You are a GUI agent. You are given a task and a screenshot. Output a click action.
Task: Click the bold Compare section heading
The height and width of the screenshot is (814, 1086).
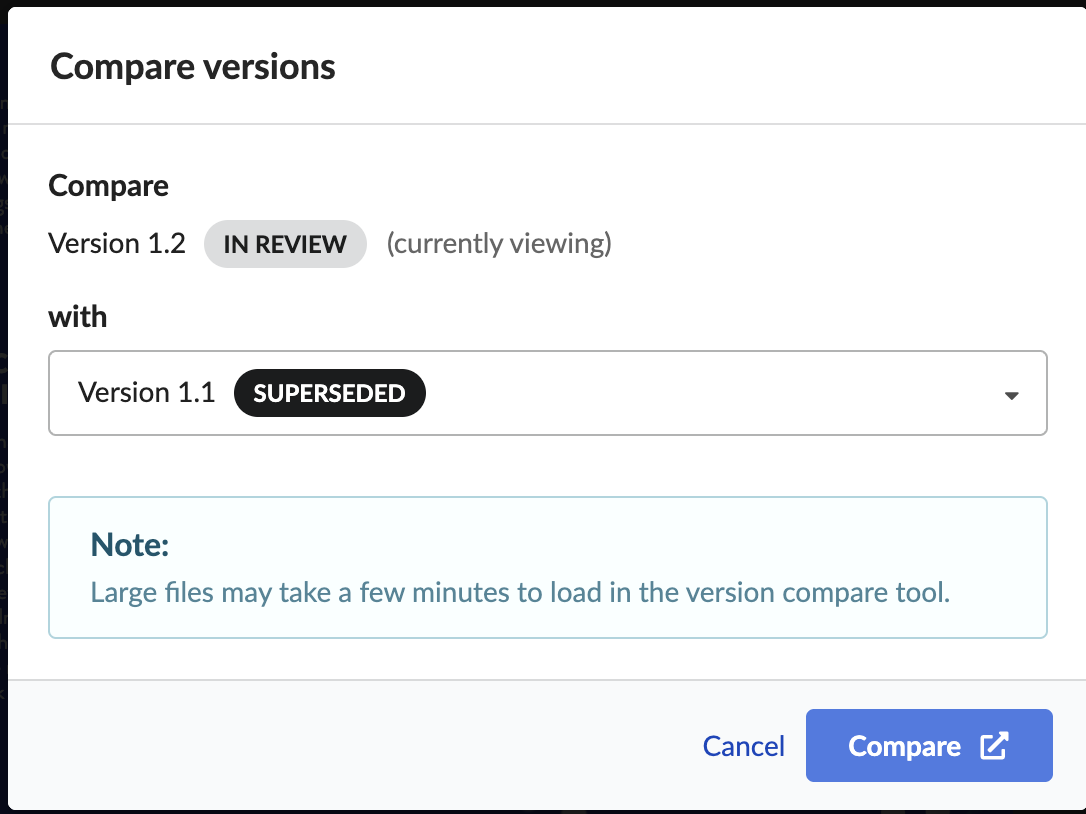tap(108, 186)
